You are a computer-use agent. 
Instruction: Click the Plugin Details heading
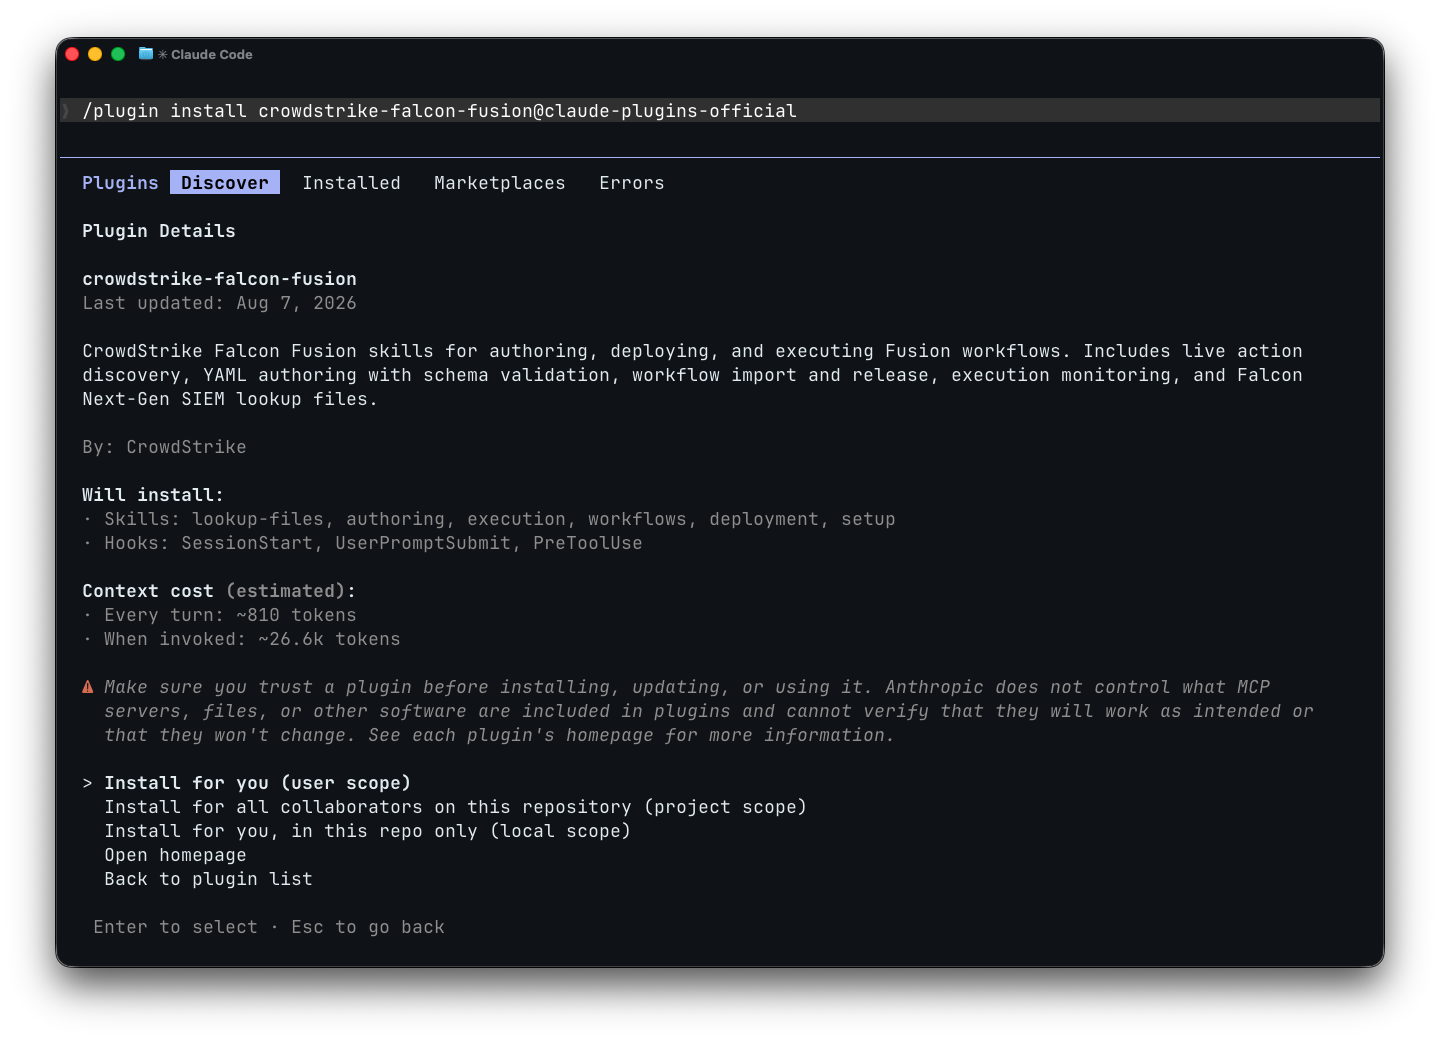click(159, 231)
